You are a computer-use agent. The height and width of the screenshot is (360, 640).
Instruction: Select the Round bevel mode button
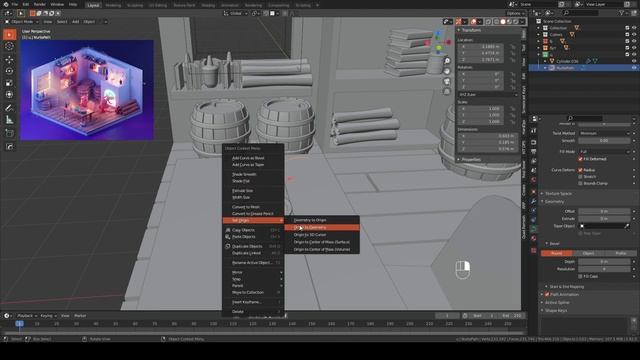point(557,253)
